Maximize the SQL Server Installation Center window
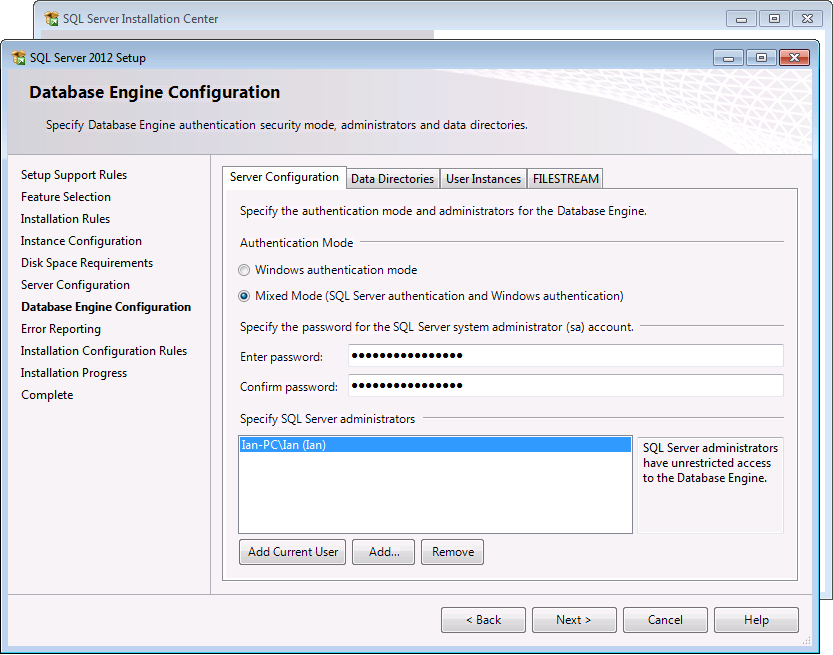The image size is (833, 655). pyautogui.click(x=775, y=19)
